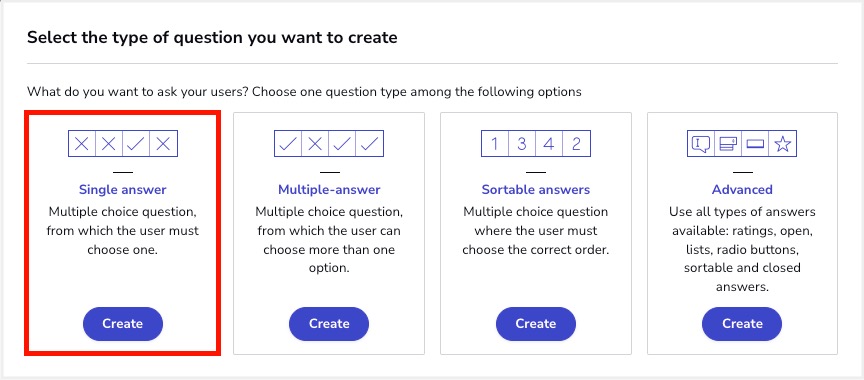This screenshot has width=864, height=380.
Task: Click the number 1 box in Sortable icon
Action: [x=494, y=144]
